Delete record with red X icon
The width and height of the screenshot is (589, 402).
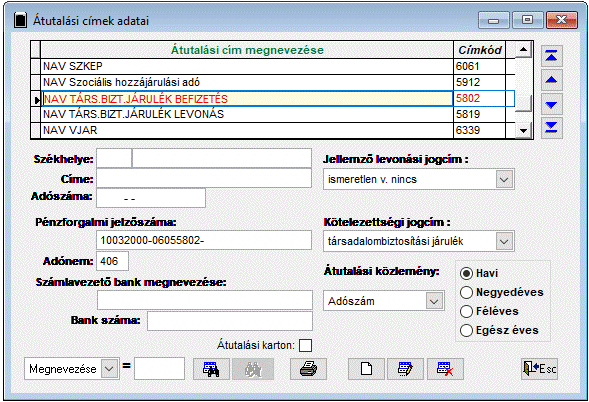pyautogui.click(x=446, y=369)
